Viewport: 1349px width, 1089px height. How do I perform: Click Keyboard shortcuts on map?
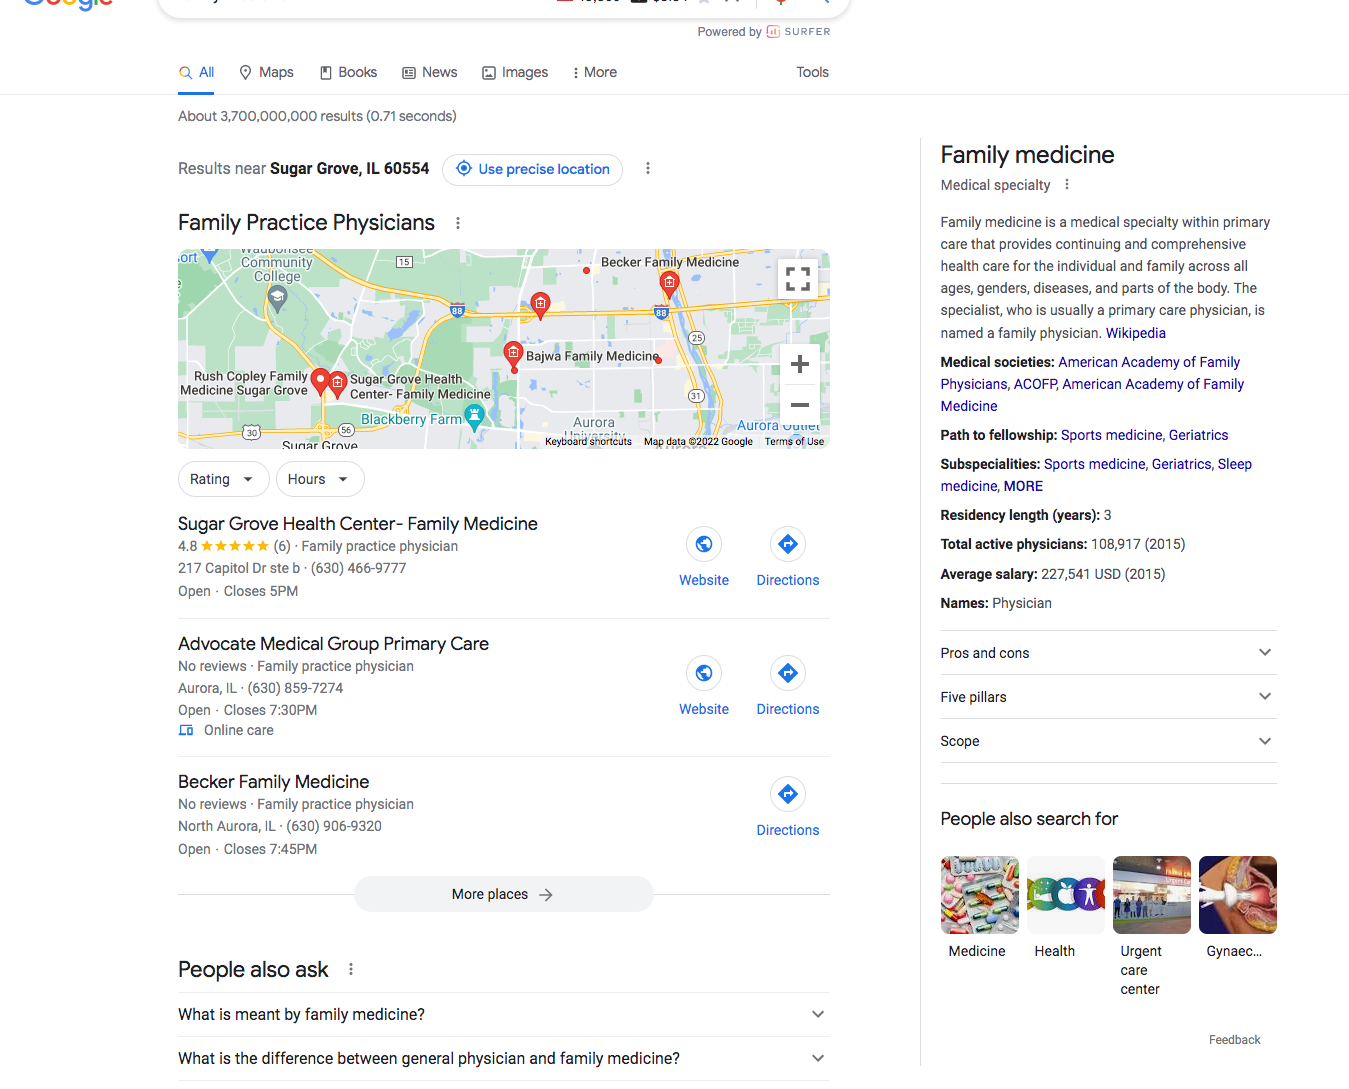588,441
